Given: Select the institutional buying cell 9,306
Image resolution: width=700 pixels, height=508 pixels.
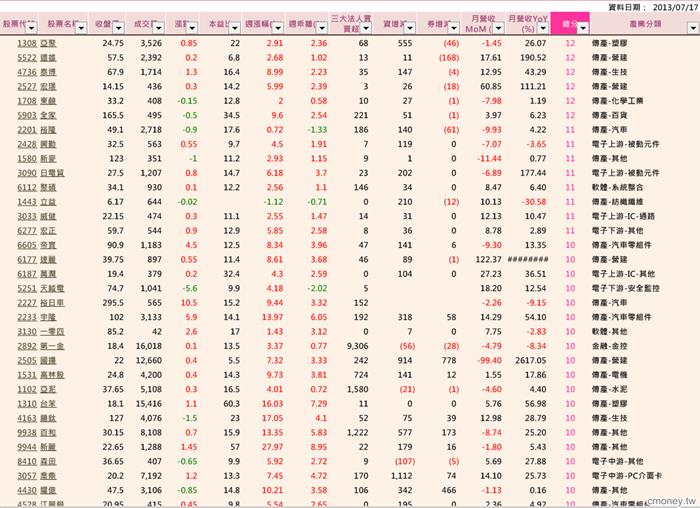Looking at the screenshot, I should pyautogui.click(x=357, y=346).
